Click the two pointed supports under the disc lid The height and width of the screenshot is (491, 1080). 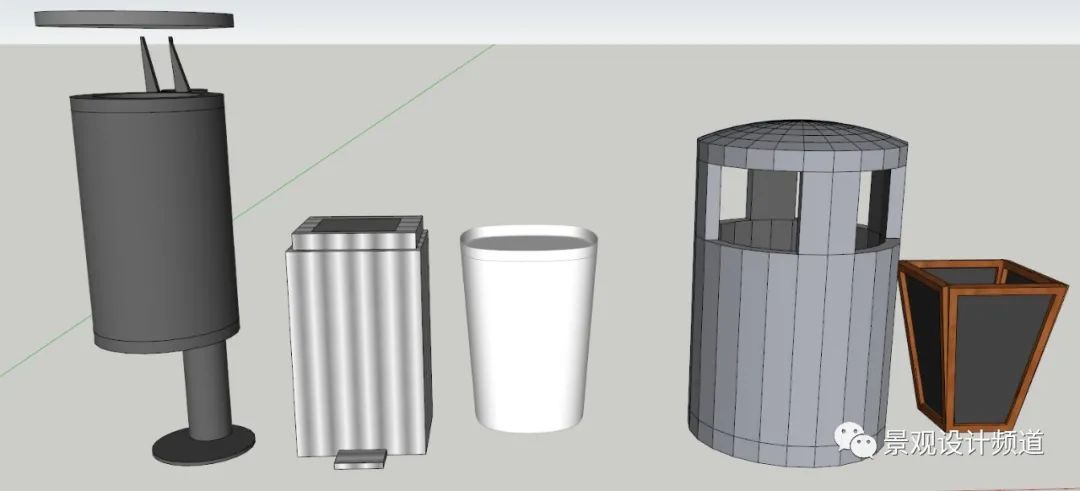click(163, 67)
